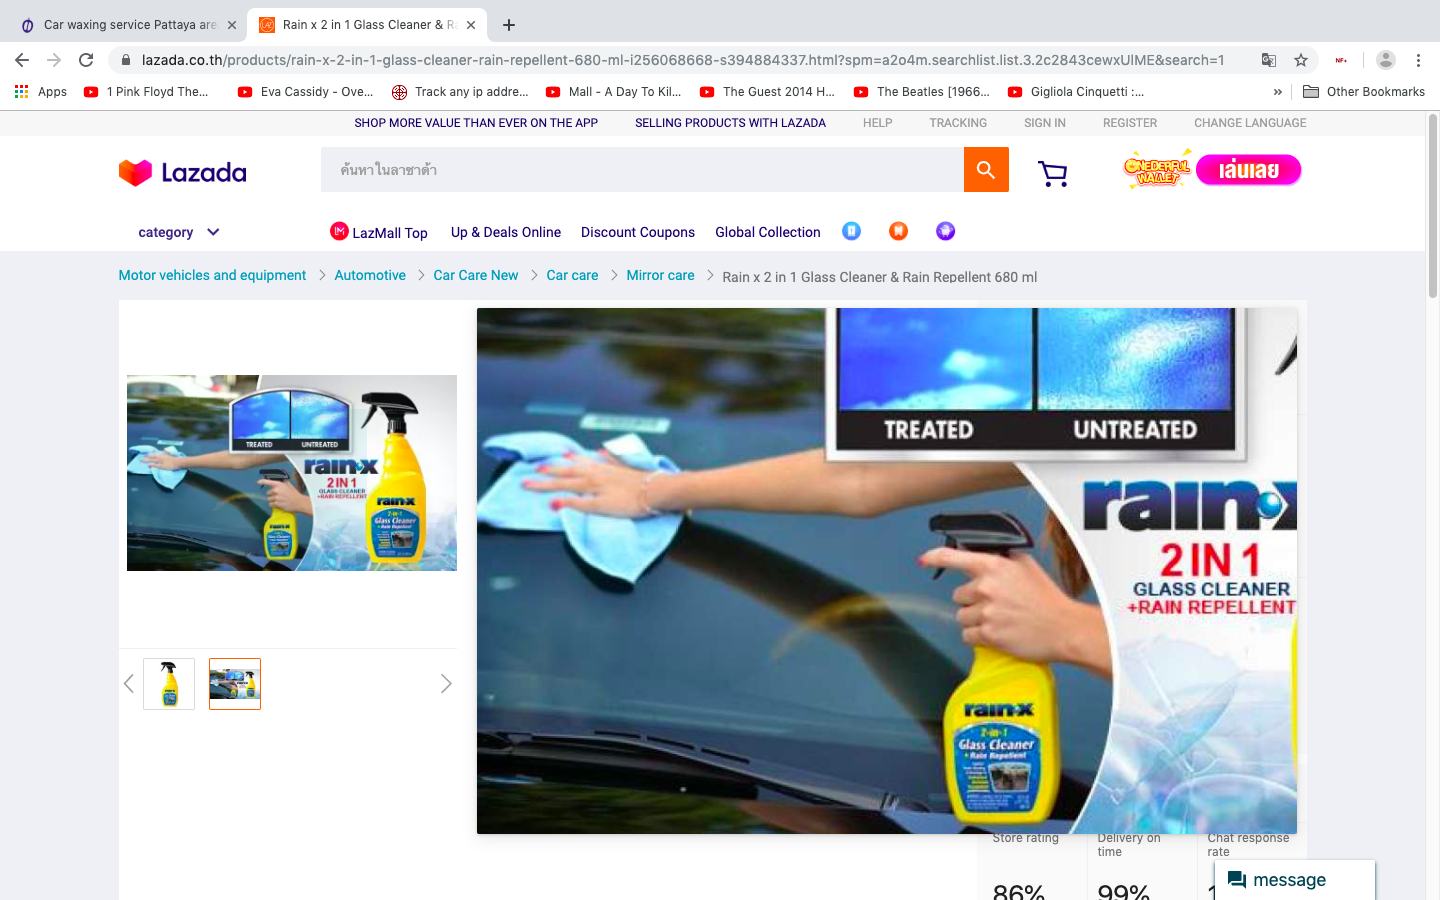Click SELLING PRODUCTS WITH LAZADA
This screenshot has height=900, width=1440.
click(730, 123)
